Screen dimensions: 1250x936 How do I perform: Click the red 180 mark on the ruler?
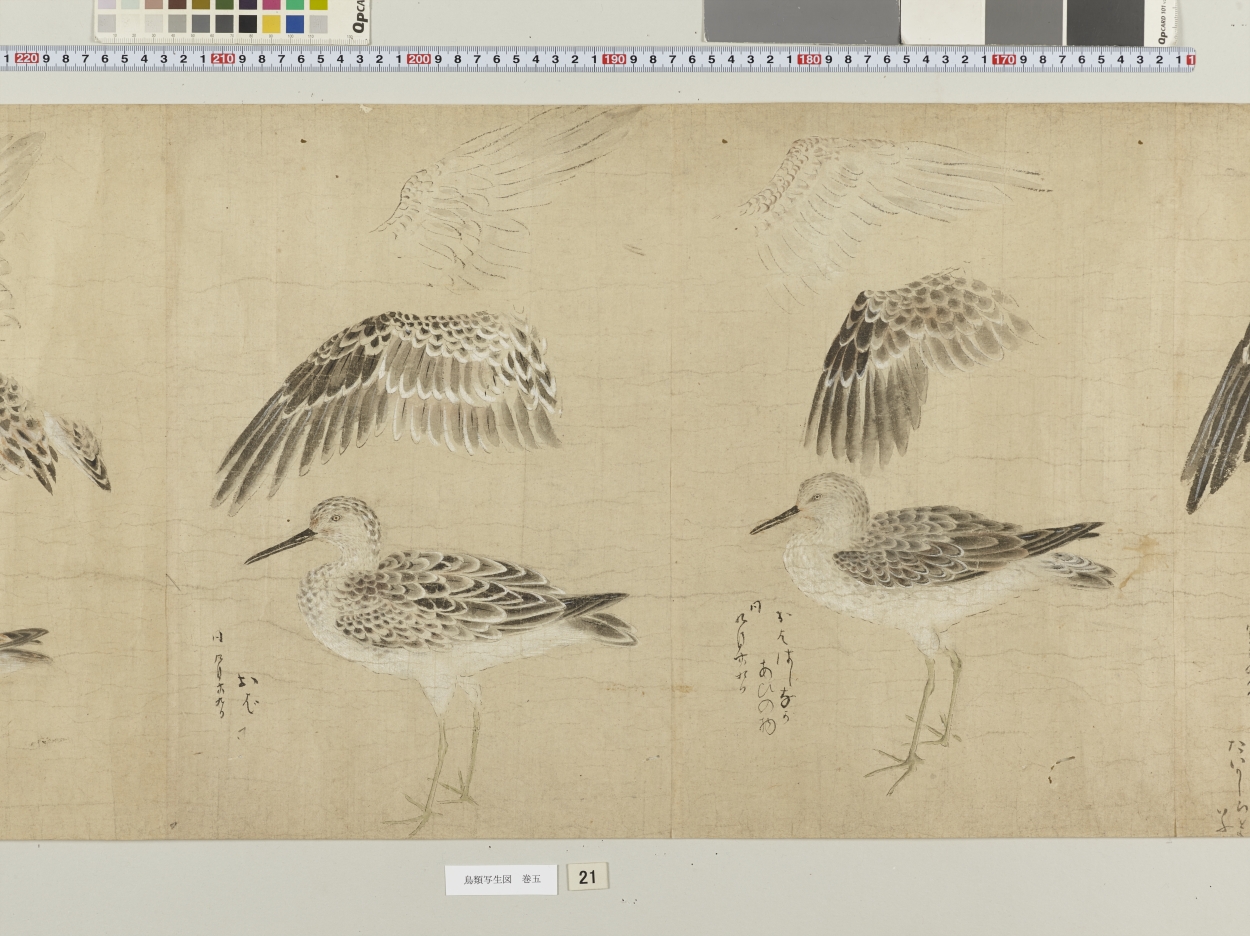pos(809,59)
